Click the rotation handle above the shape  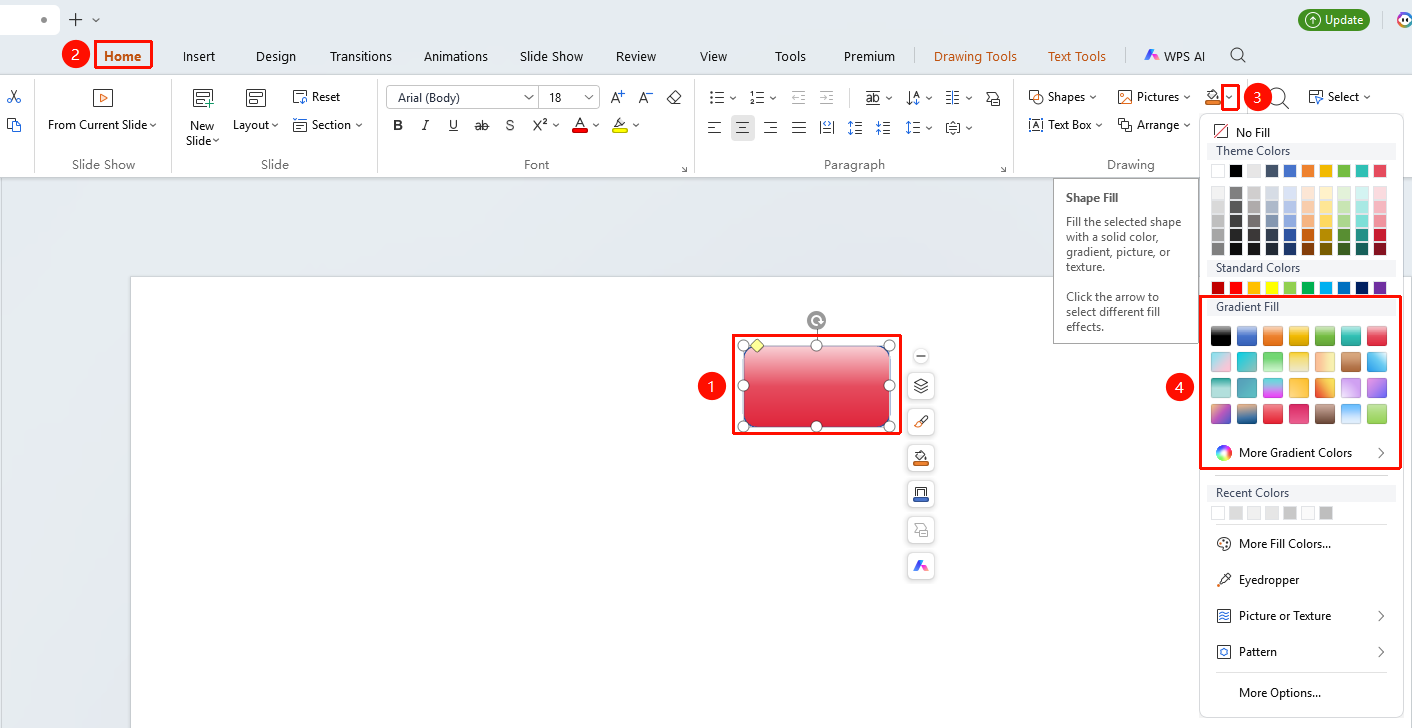817,320
